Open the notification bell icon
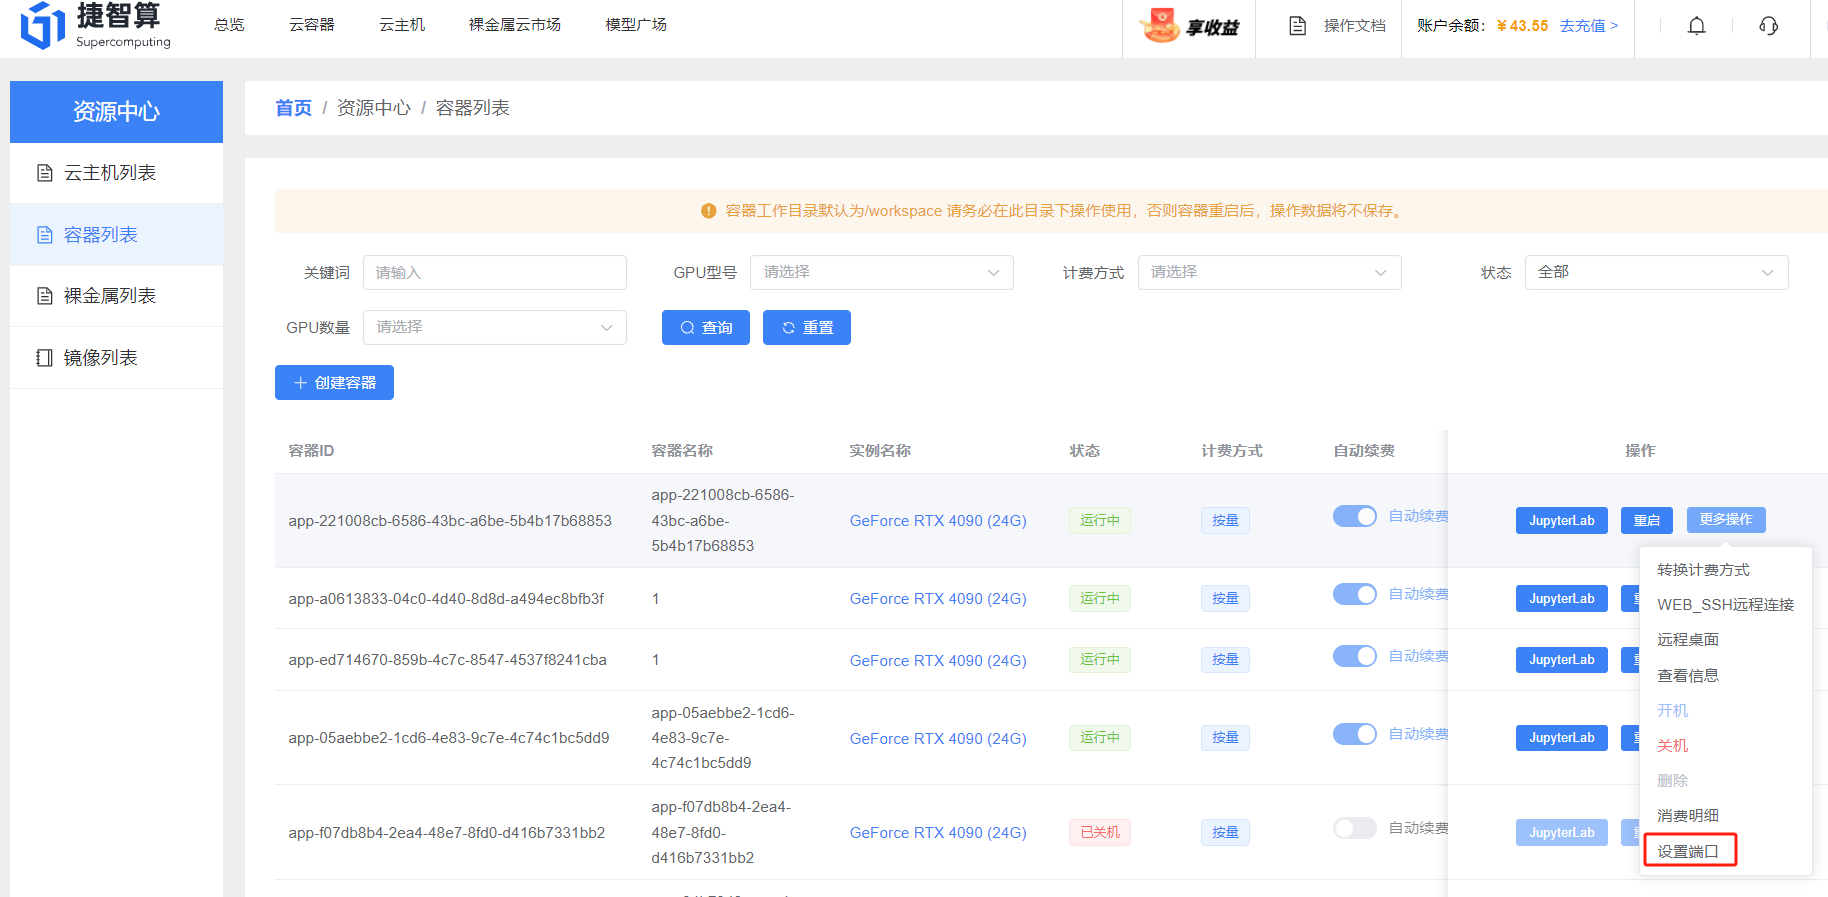The image size is (1828, 897). (1697, 26)
